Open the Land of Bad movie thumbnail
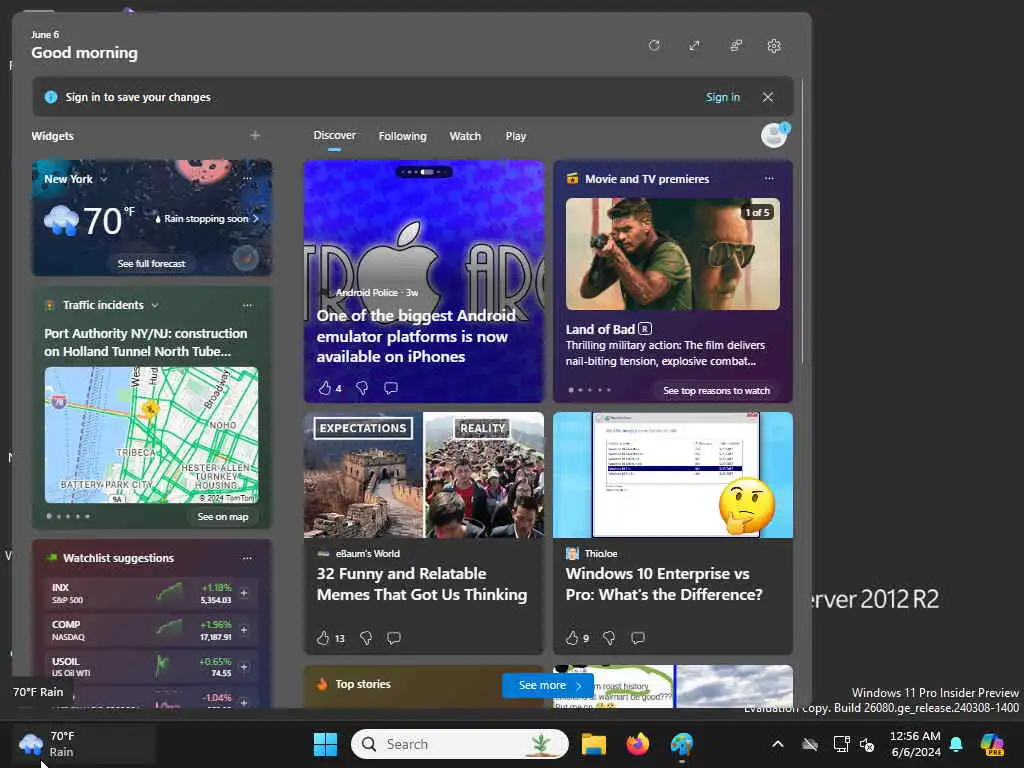Image resolution: width=1024 pixels, height=768 pixels. coord(673,254)
